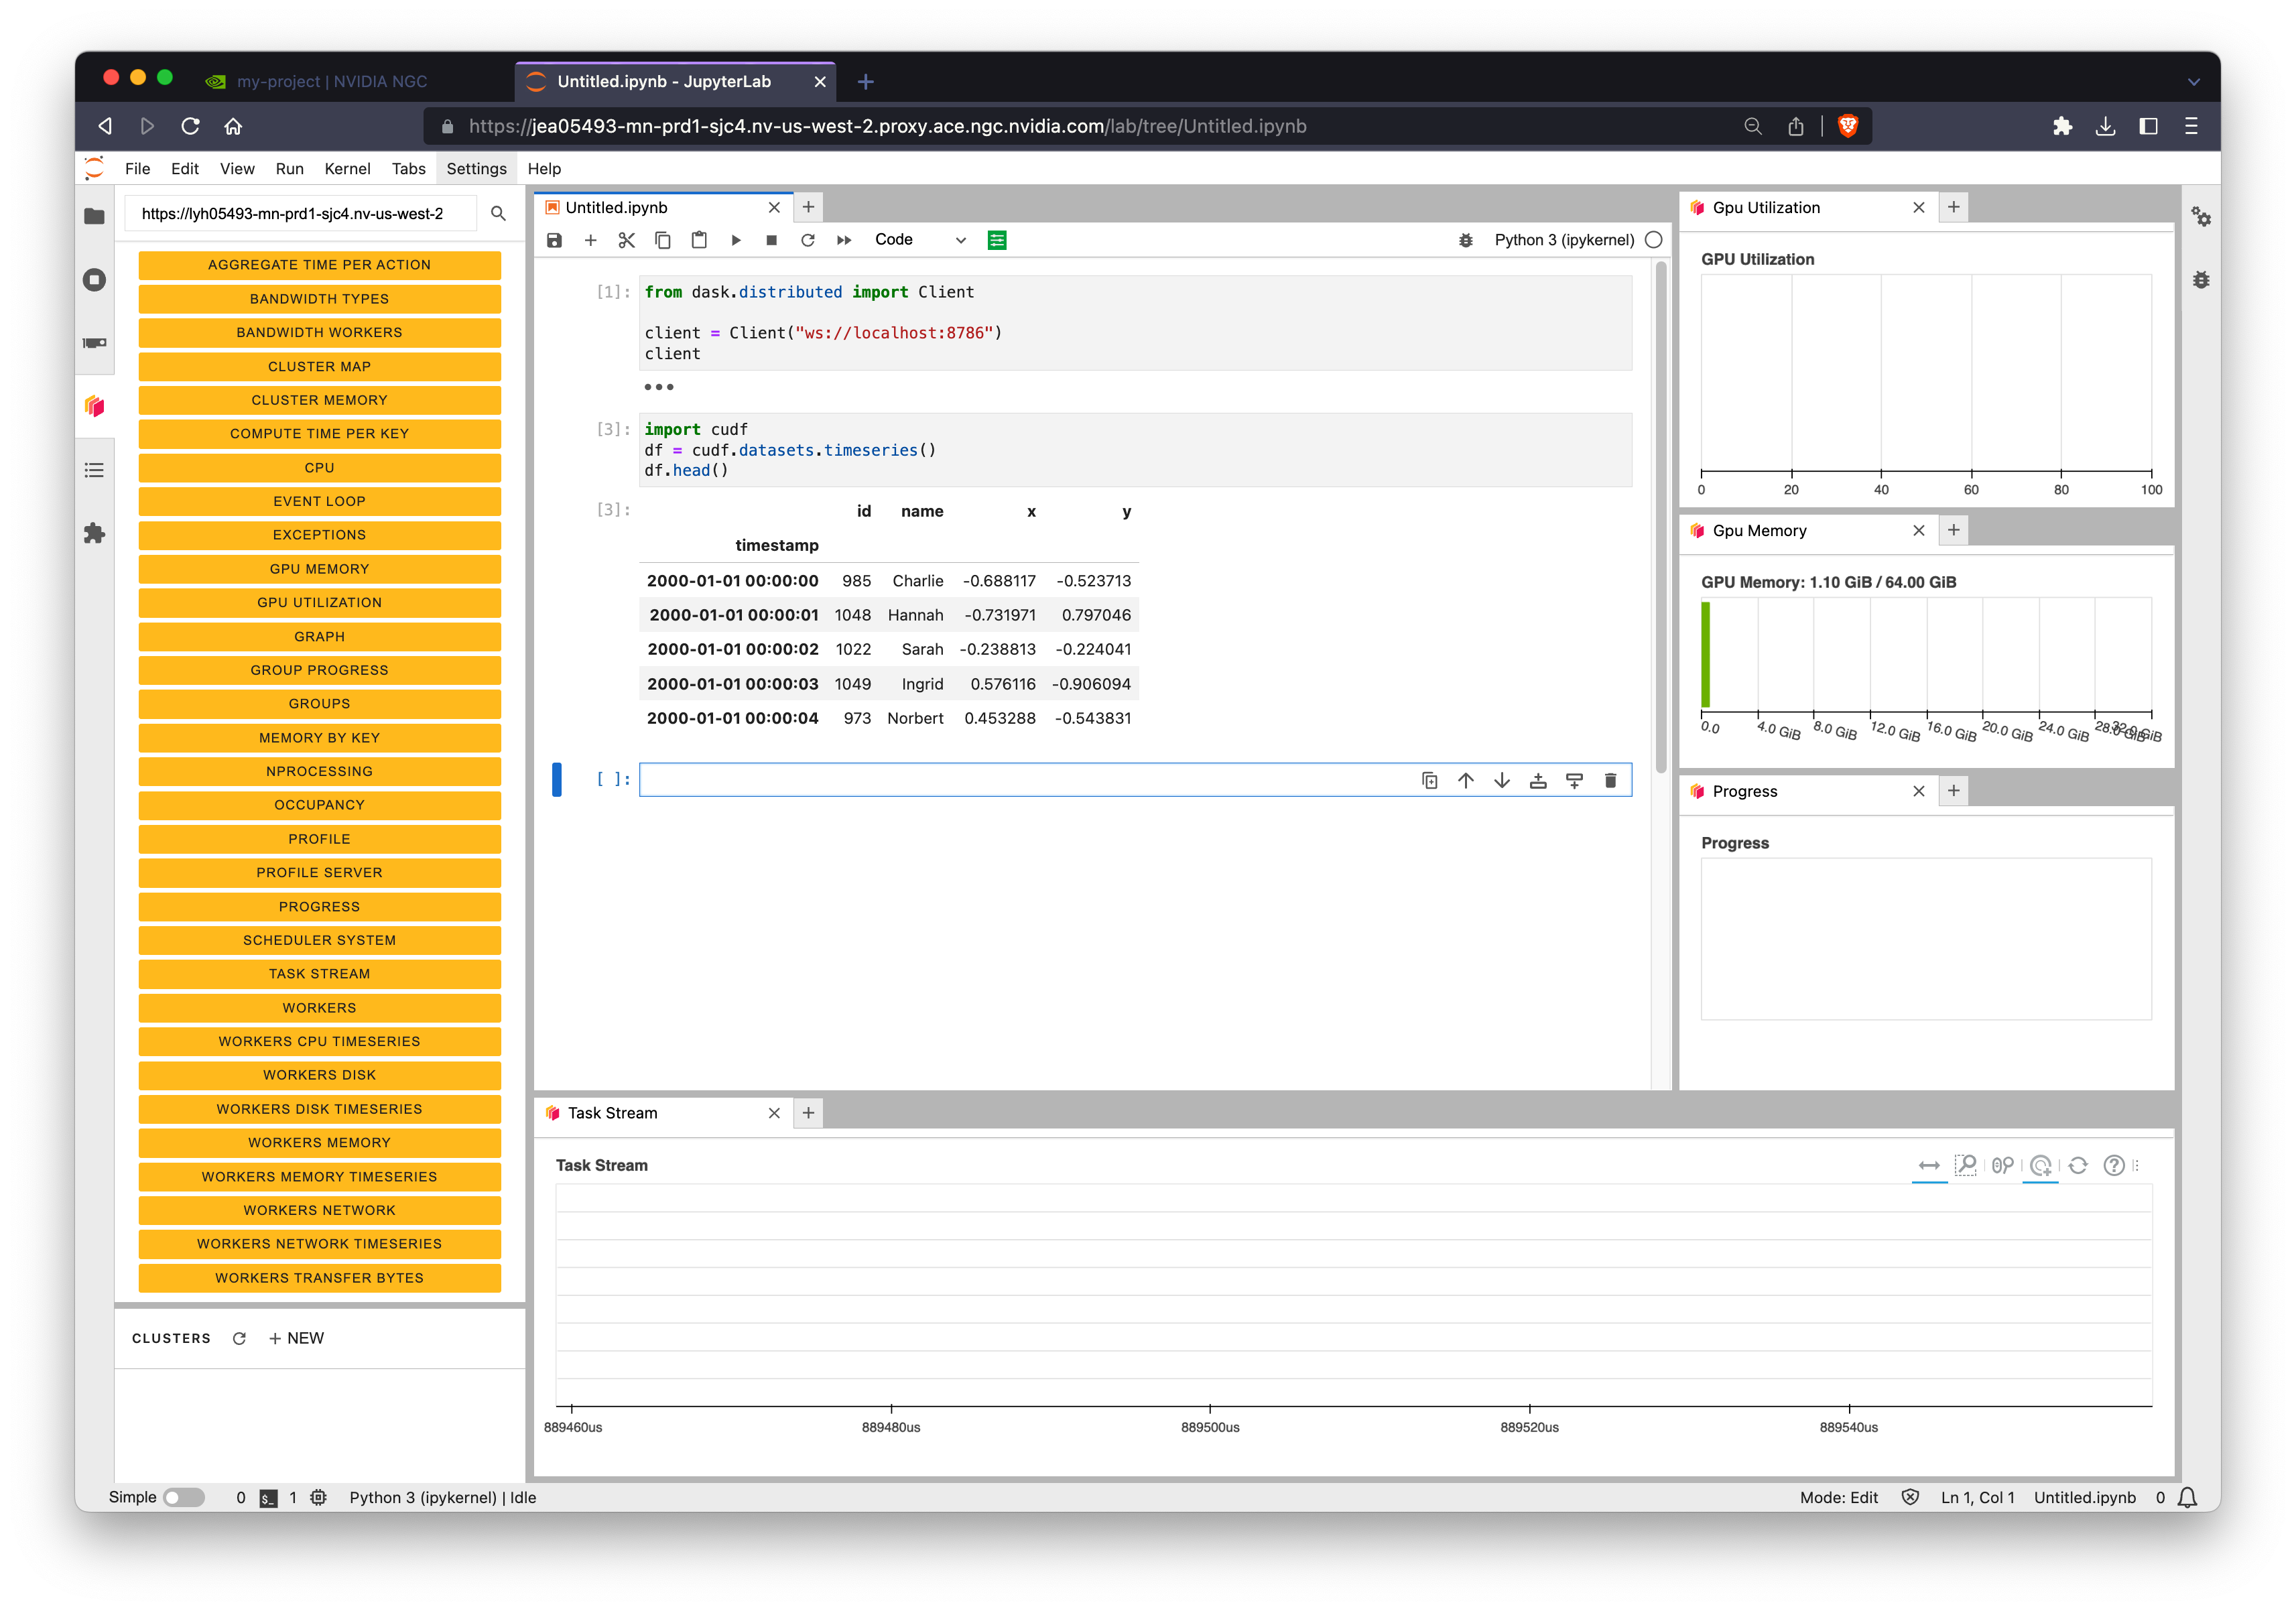Refresh the clusters list
The width and height of the screenshot is (2296, 1611).
point(239,1339)
